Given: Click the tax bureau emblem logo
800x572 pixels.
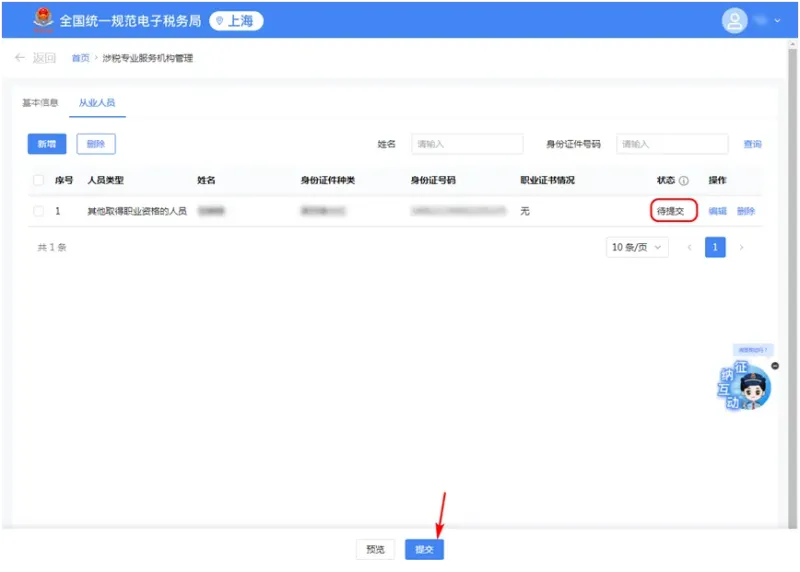Looking at the screenshot, I should (x=43, y=20).
